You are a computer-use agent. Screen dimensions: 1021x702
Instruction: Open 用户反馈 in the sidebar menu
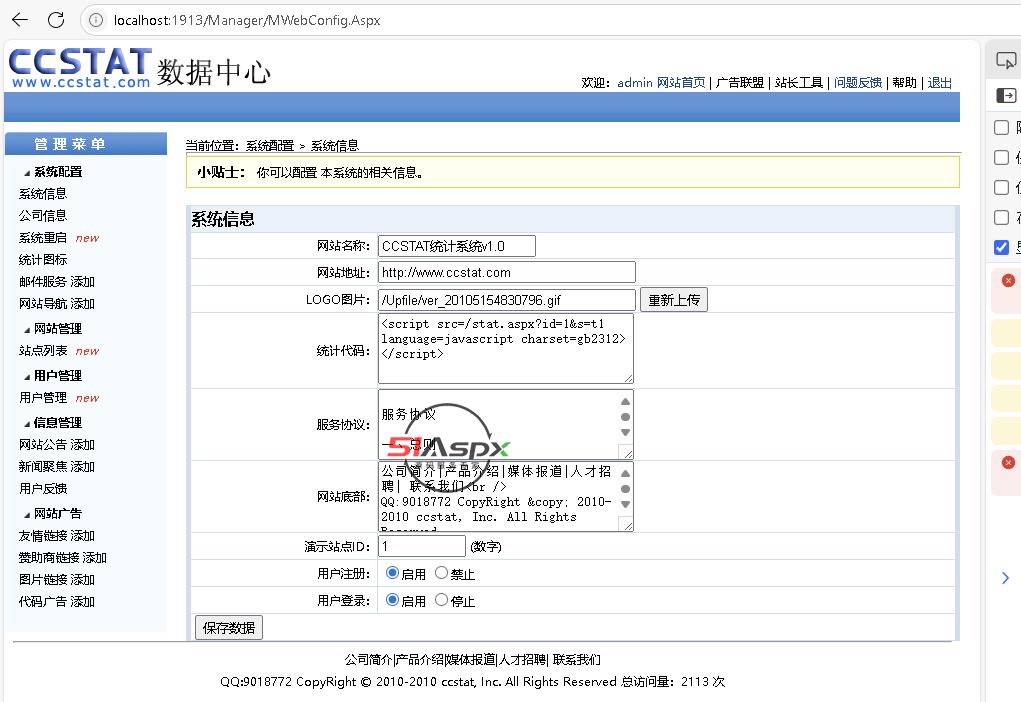point(43,489)
